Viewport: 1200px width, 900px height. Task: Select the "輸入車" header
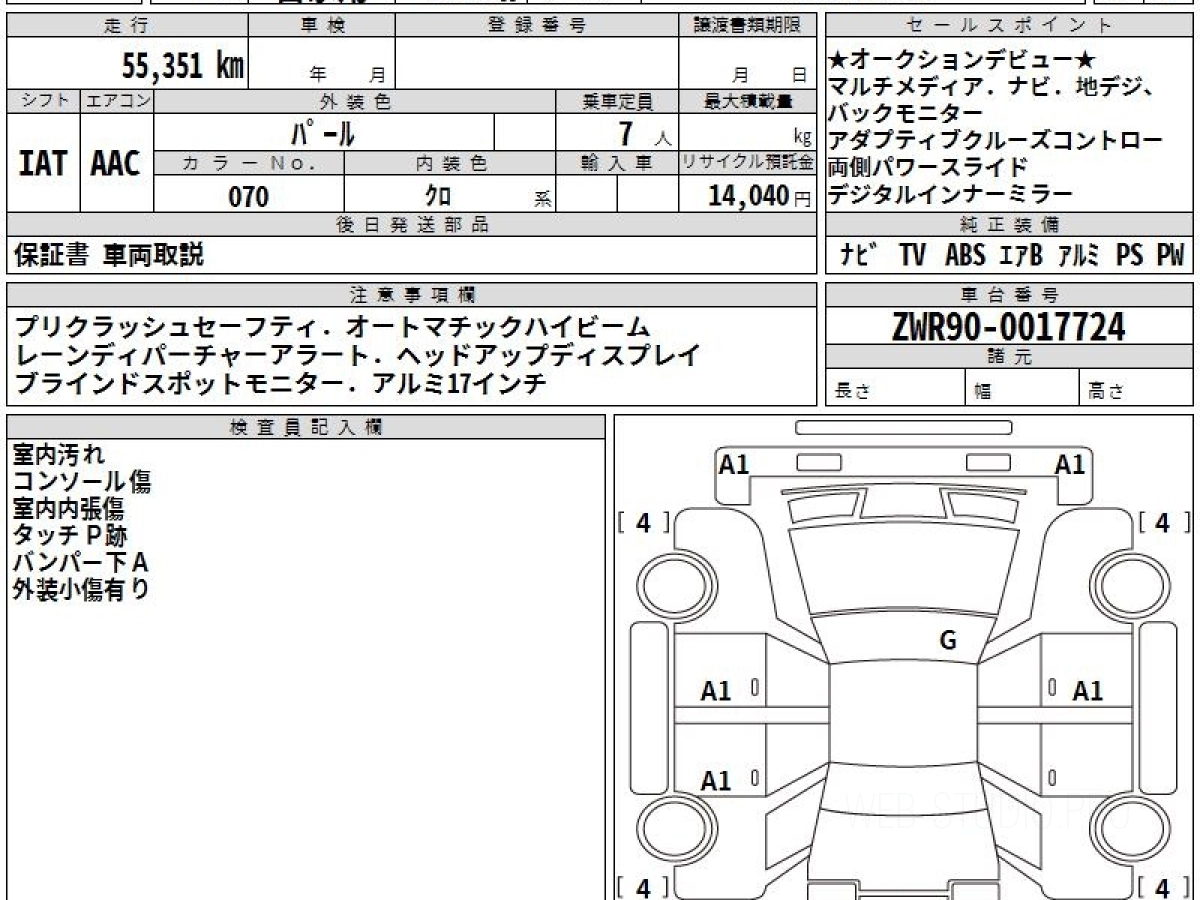(617, 164)
